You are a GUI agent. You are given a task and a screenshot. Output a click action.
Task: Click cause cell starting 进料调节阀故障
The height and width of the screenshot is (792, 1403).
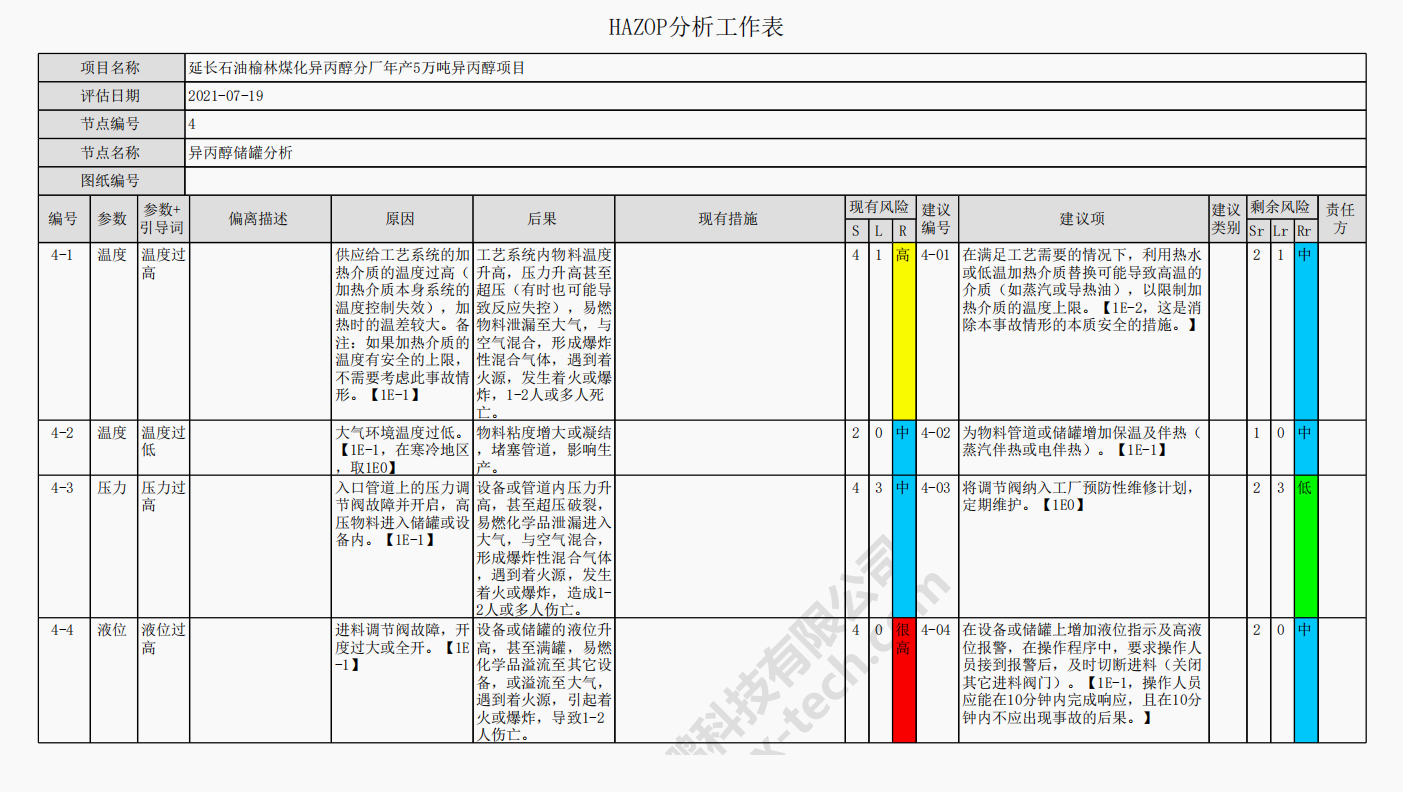click(x=402, y=680)
